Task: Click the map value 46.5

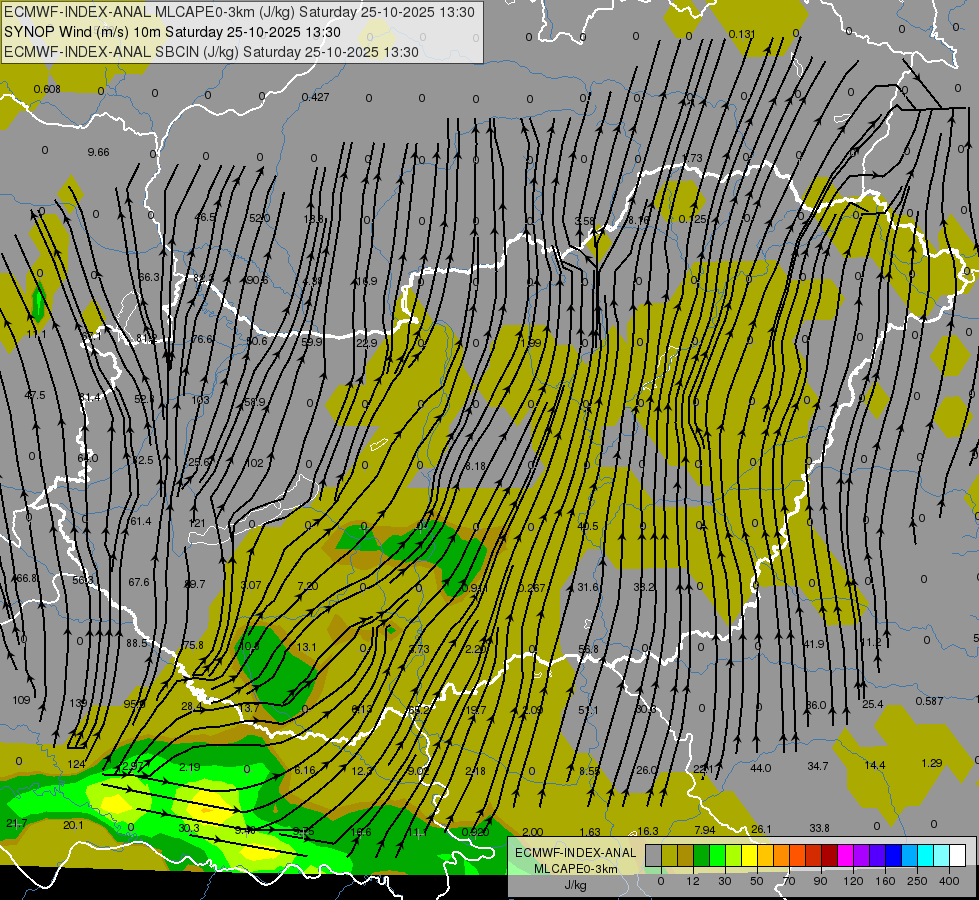Action: 205,217
